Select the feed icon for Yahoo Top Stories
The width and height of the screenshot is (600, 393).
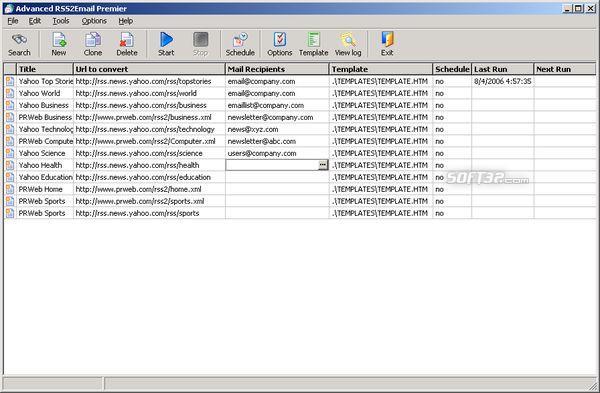(x=10, y=81)
